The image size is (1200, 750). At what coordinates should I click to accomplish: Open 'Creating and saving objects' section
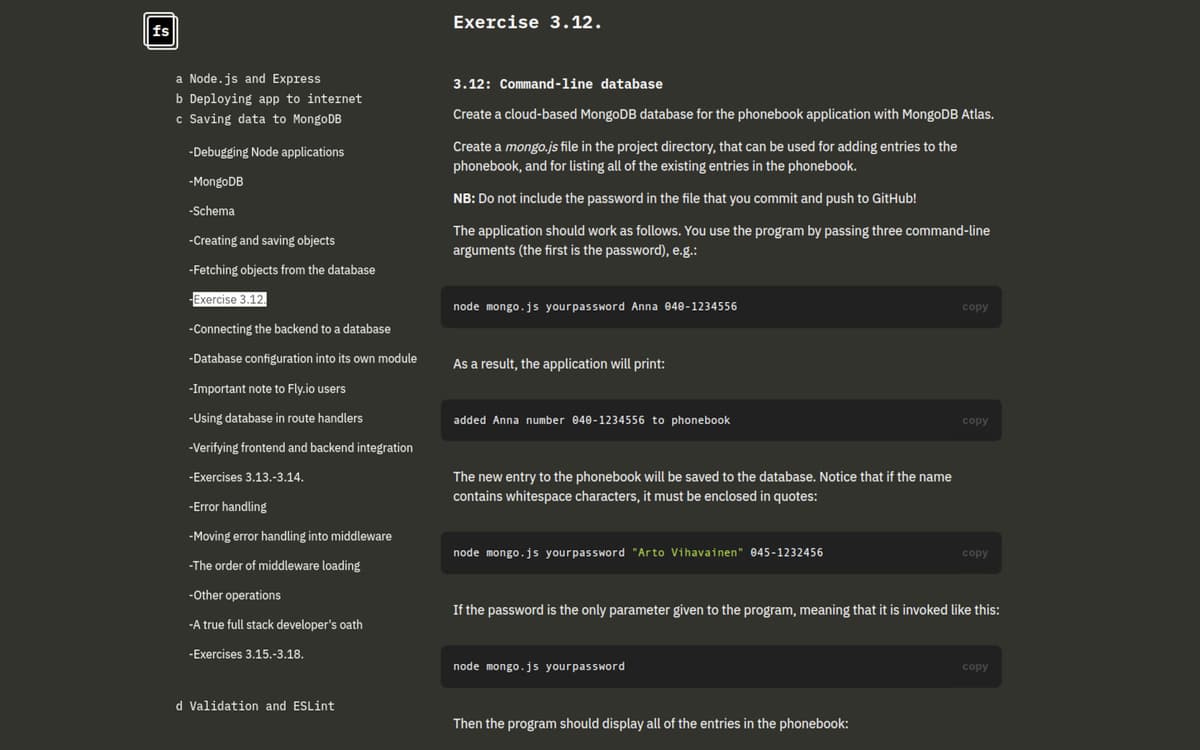click(261, 240)
